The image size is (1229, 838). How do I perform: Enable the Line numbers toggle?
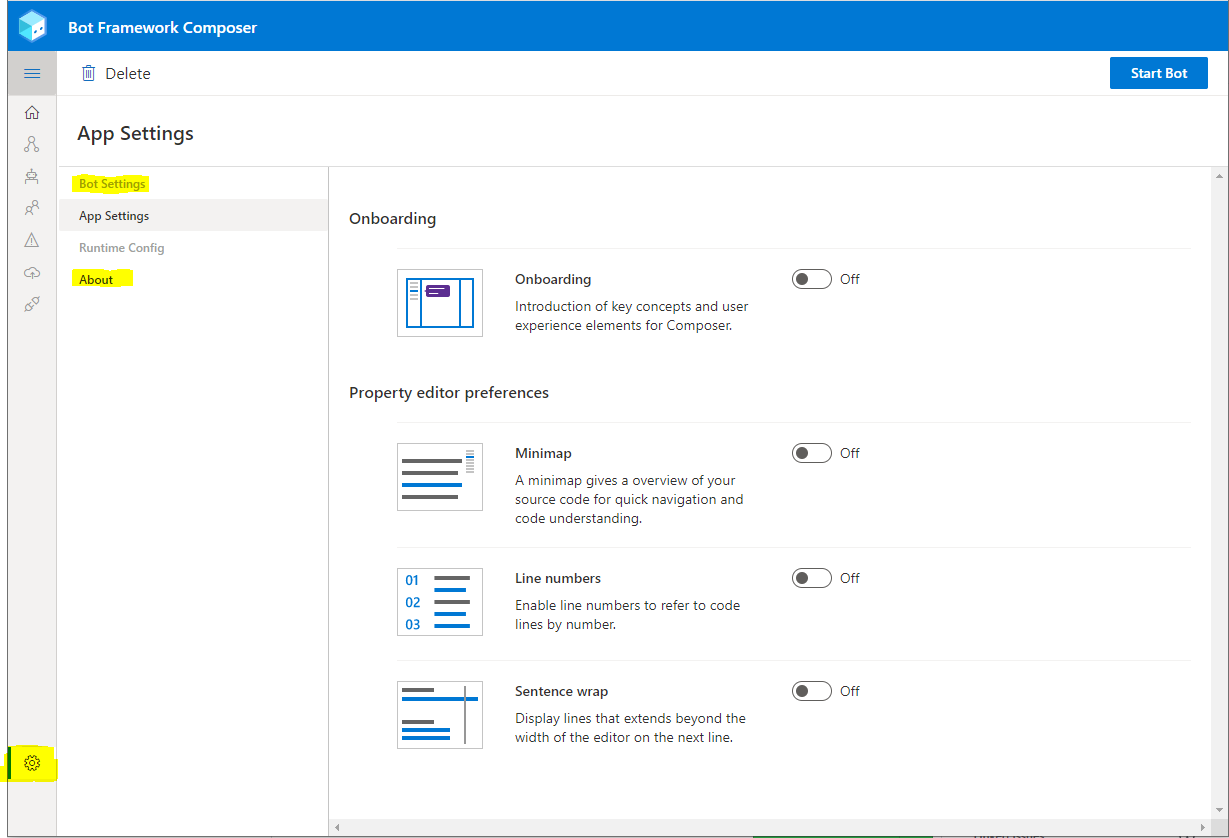(x=811, y=578)
